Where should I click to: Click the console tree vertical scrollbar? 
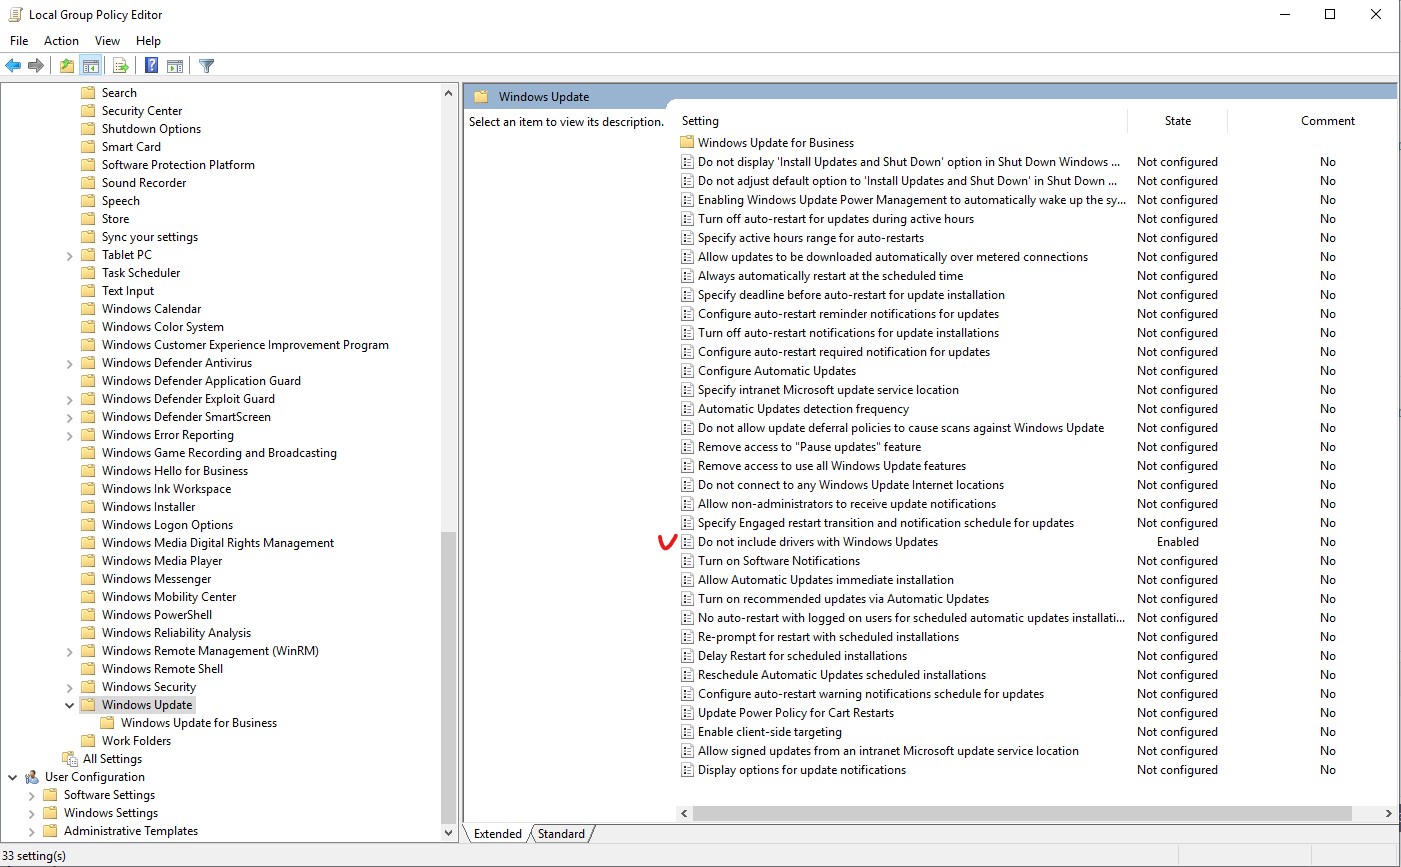[x=448, y=677]
